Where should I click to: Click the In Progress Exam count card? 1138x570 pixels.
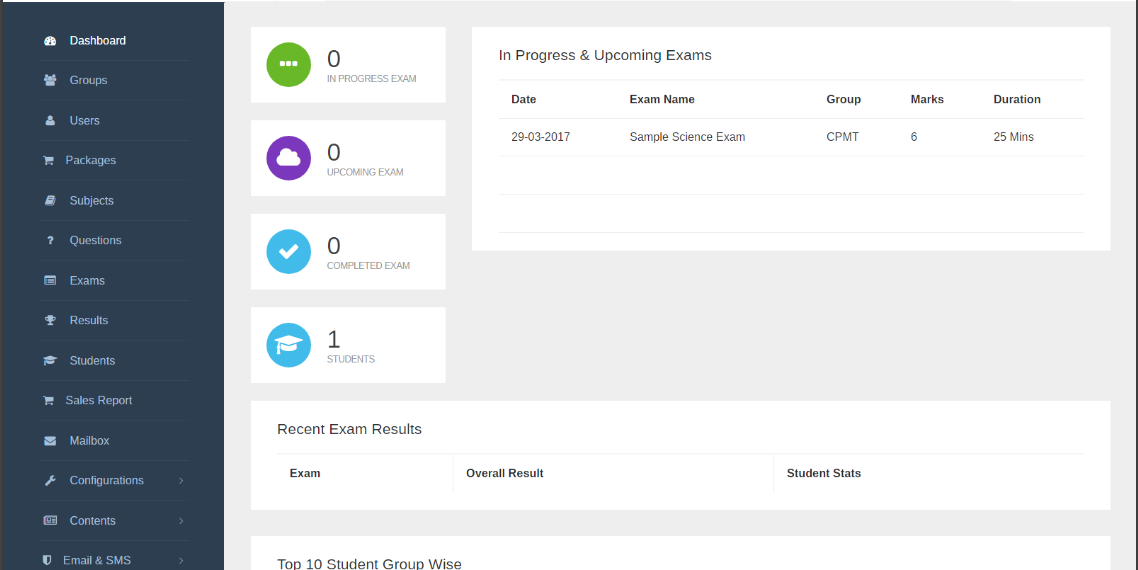[x=348, y=65]
